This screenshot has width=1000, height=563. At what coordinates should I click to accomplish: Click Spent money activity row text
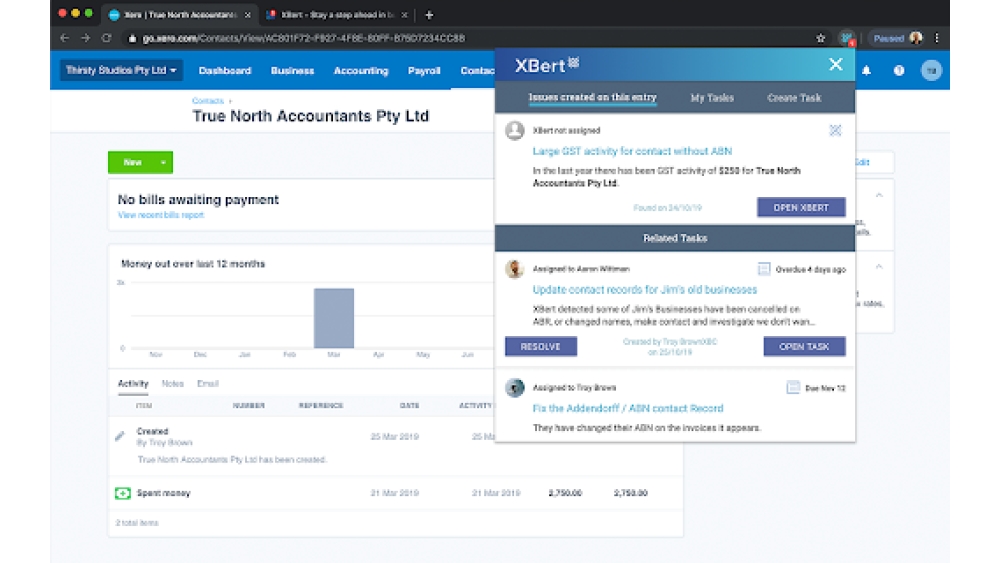(x=163, y=493)
